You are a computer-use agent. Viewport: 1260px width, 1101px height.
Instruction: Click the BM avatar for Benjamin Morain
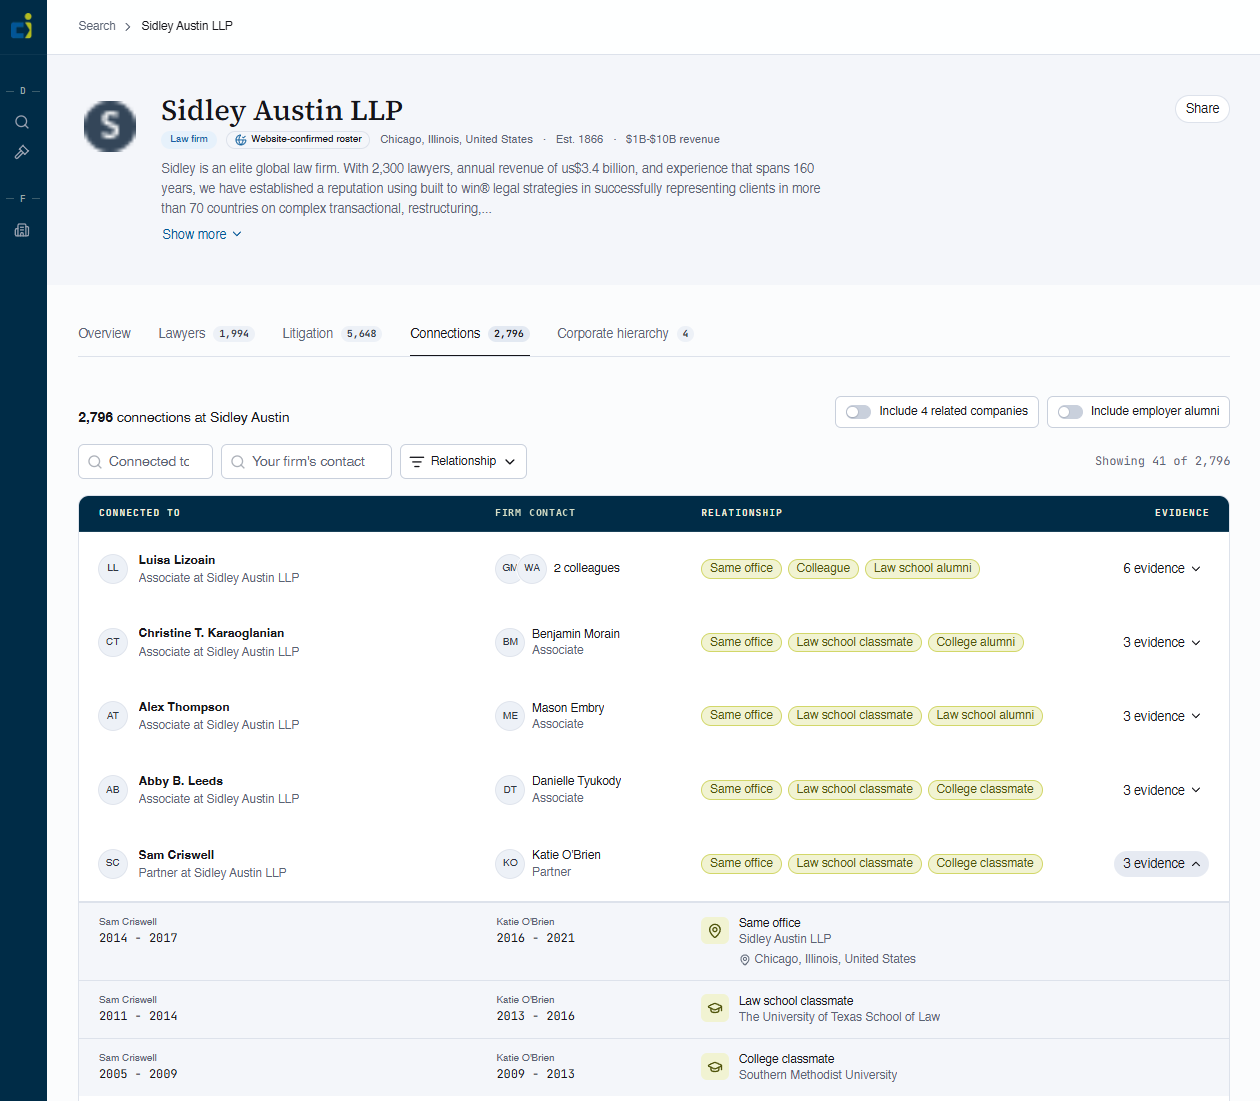pos(510,642)
